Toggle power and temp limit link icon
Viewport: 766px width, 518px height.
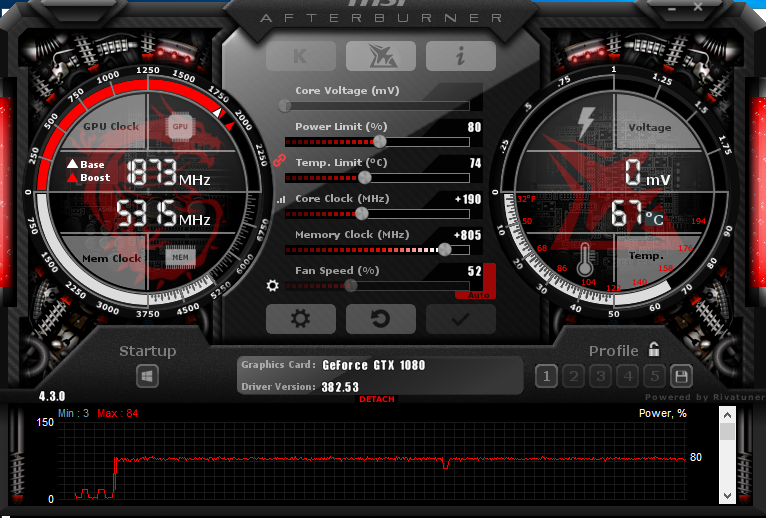point(279,160)
